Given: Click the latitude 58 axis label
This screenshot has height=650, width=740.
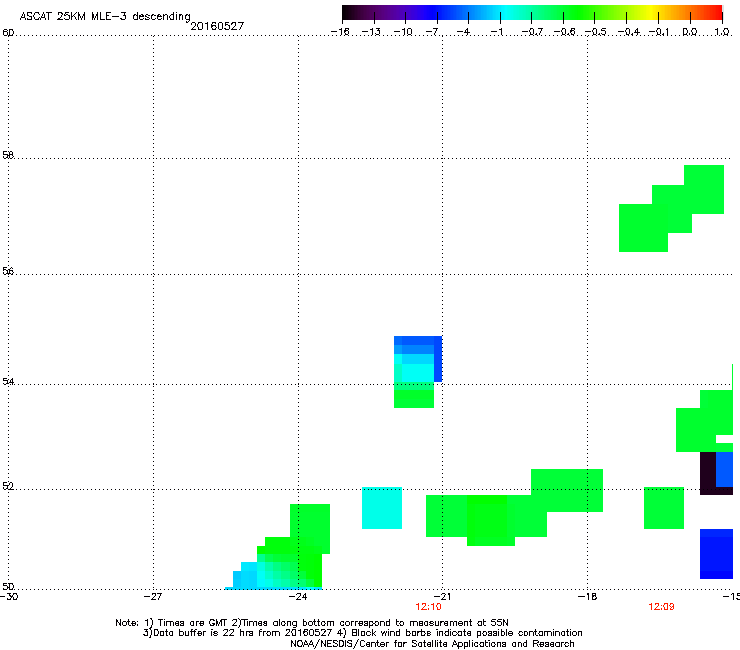Looking at the screenshot, I should pos(8,155).
